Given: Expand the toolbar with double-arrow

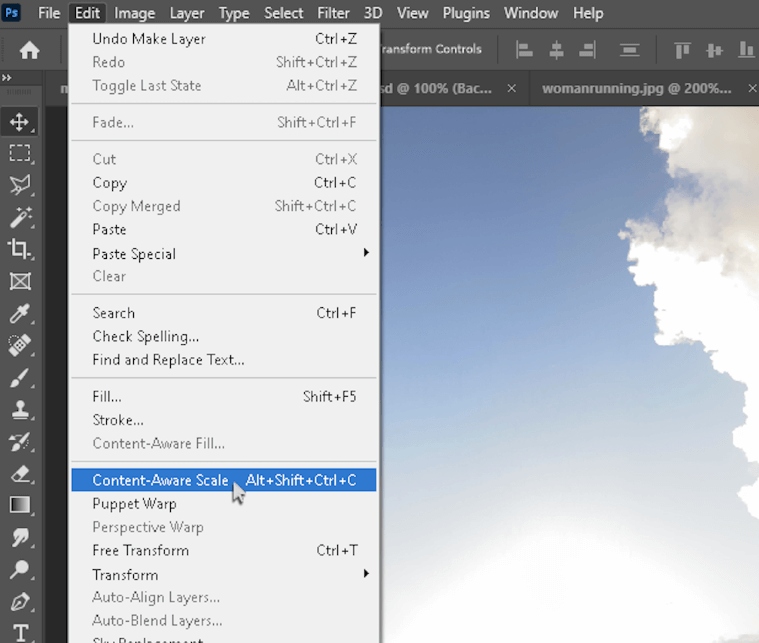Looking at the screenshot, I should tap(7, 77).
